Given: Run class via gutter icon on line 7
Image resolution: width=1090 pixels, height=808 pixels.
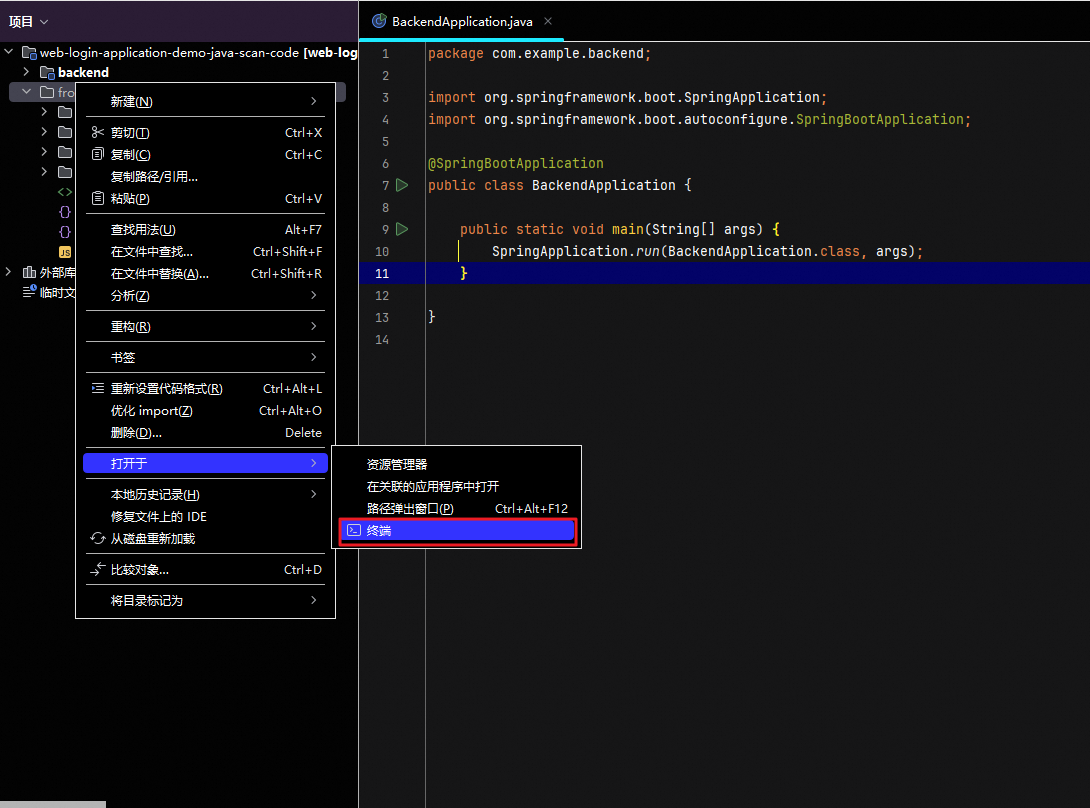Looking at the screenshot, I should click(x=402, y=185).
